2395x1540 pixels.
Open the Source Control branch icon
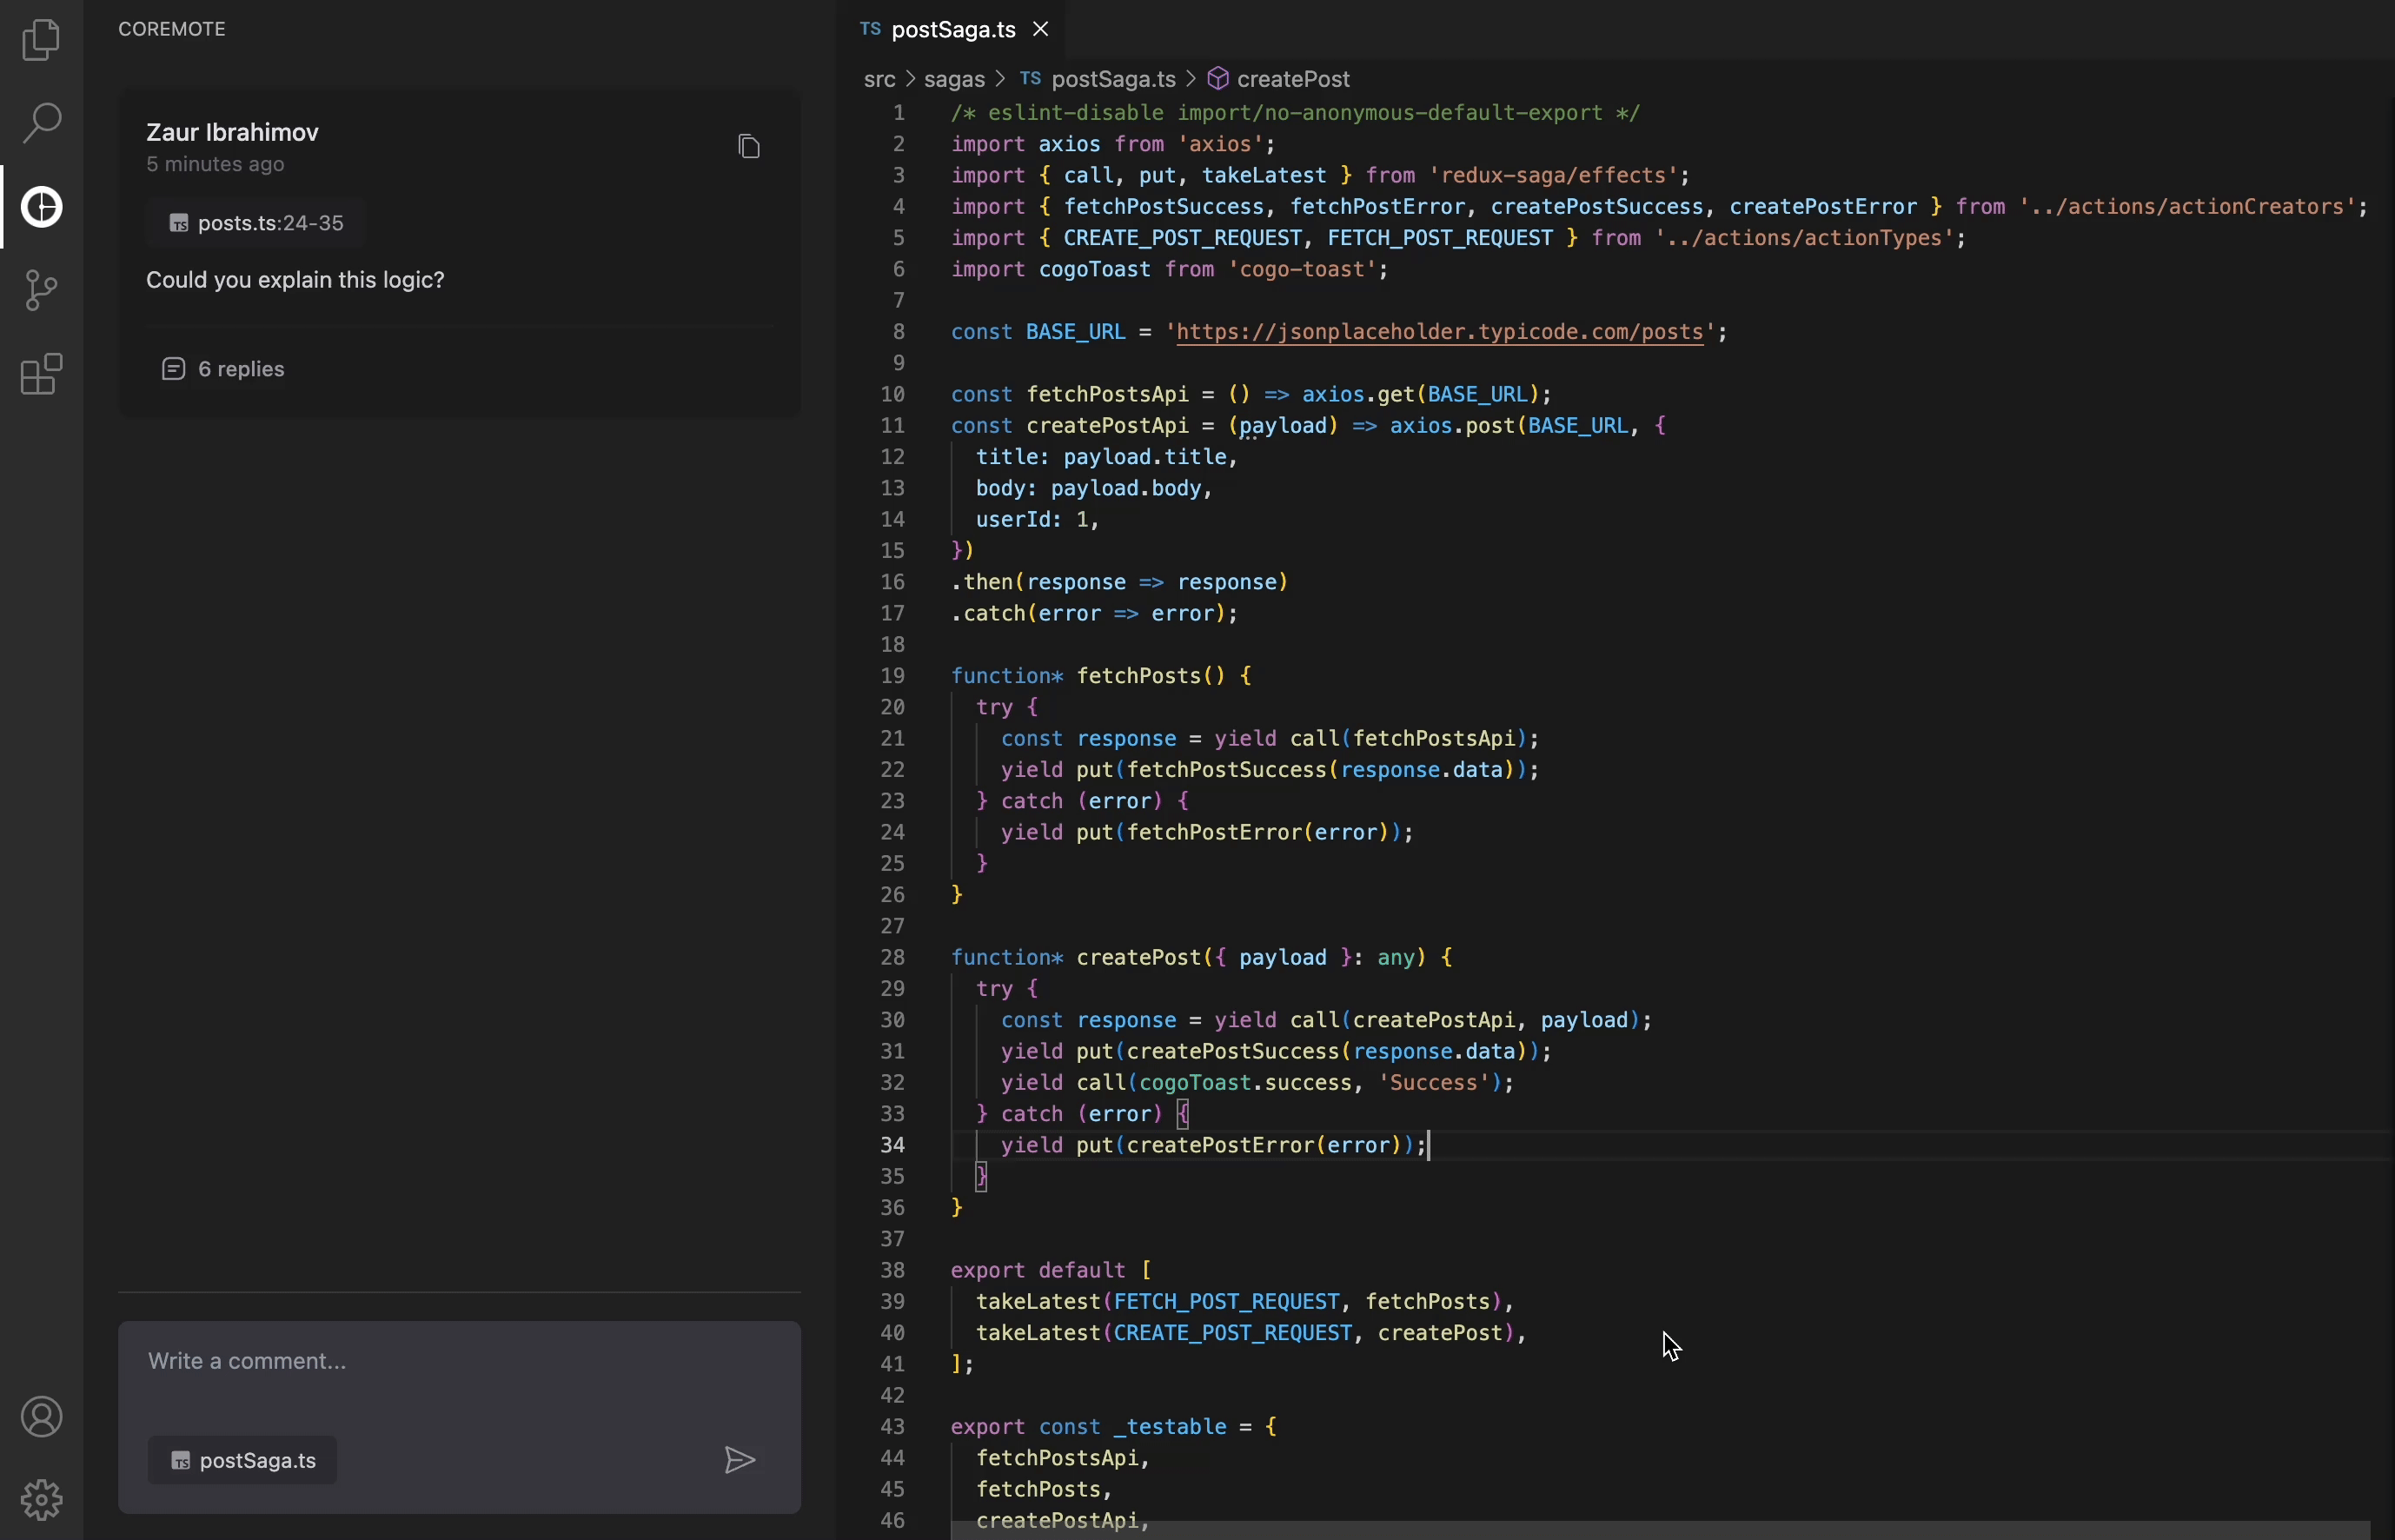click(41, 290)
